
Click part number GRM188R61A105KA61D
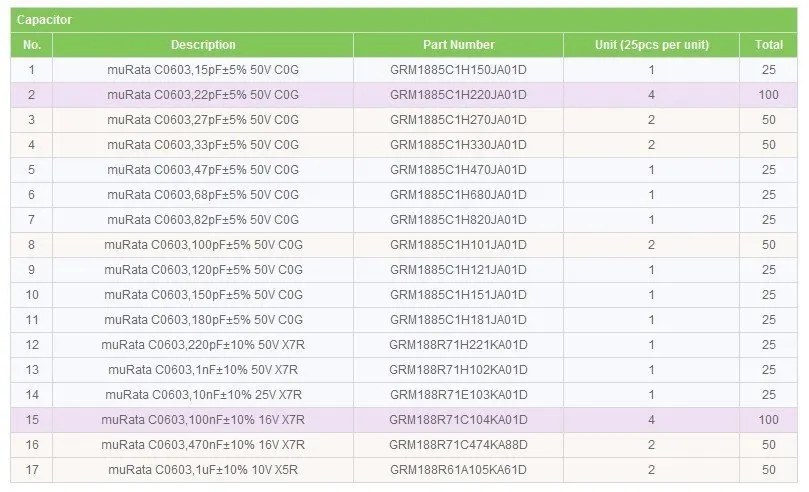click(x=458, y=470)
